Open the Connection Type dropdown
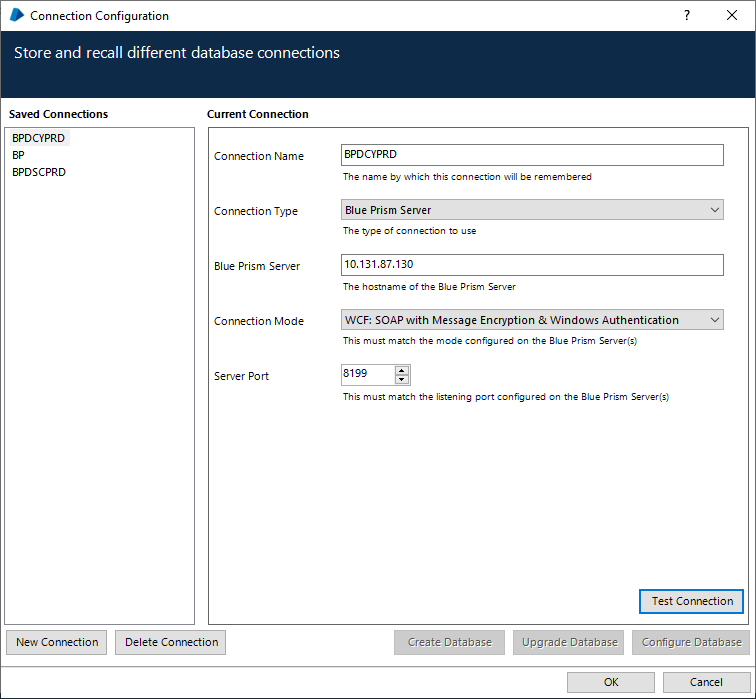Image resolution: width=756 pixels, height=699 pixels. pyautogui.click(x=531, y=210)
